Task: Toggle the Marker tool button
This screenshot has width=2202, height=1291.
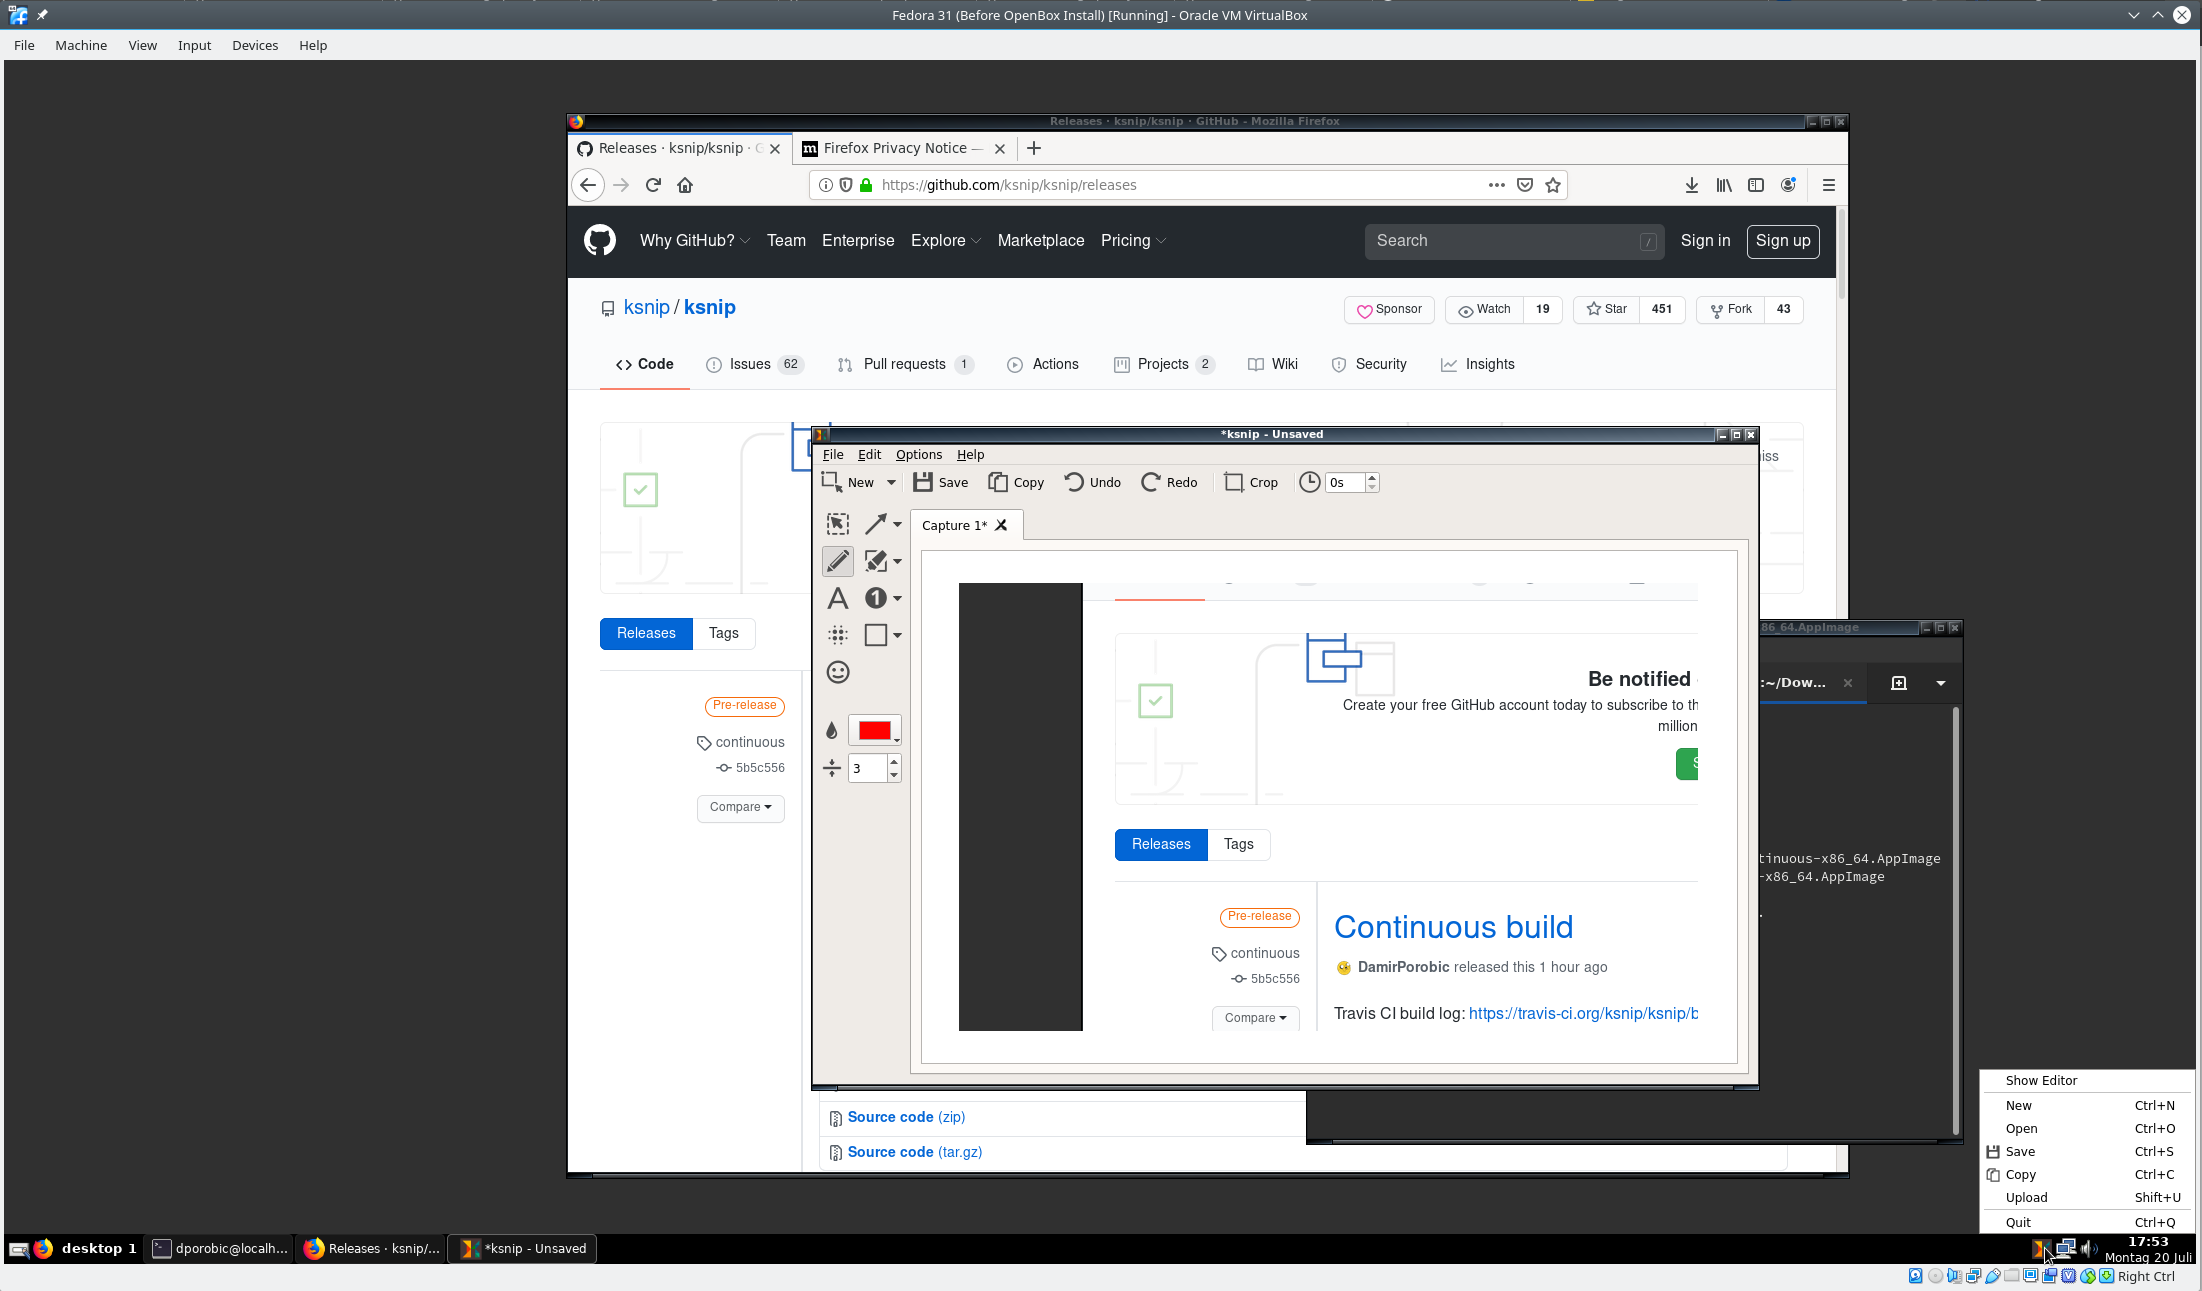Action: [876, 561]
